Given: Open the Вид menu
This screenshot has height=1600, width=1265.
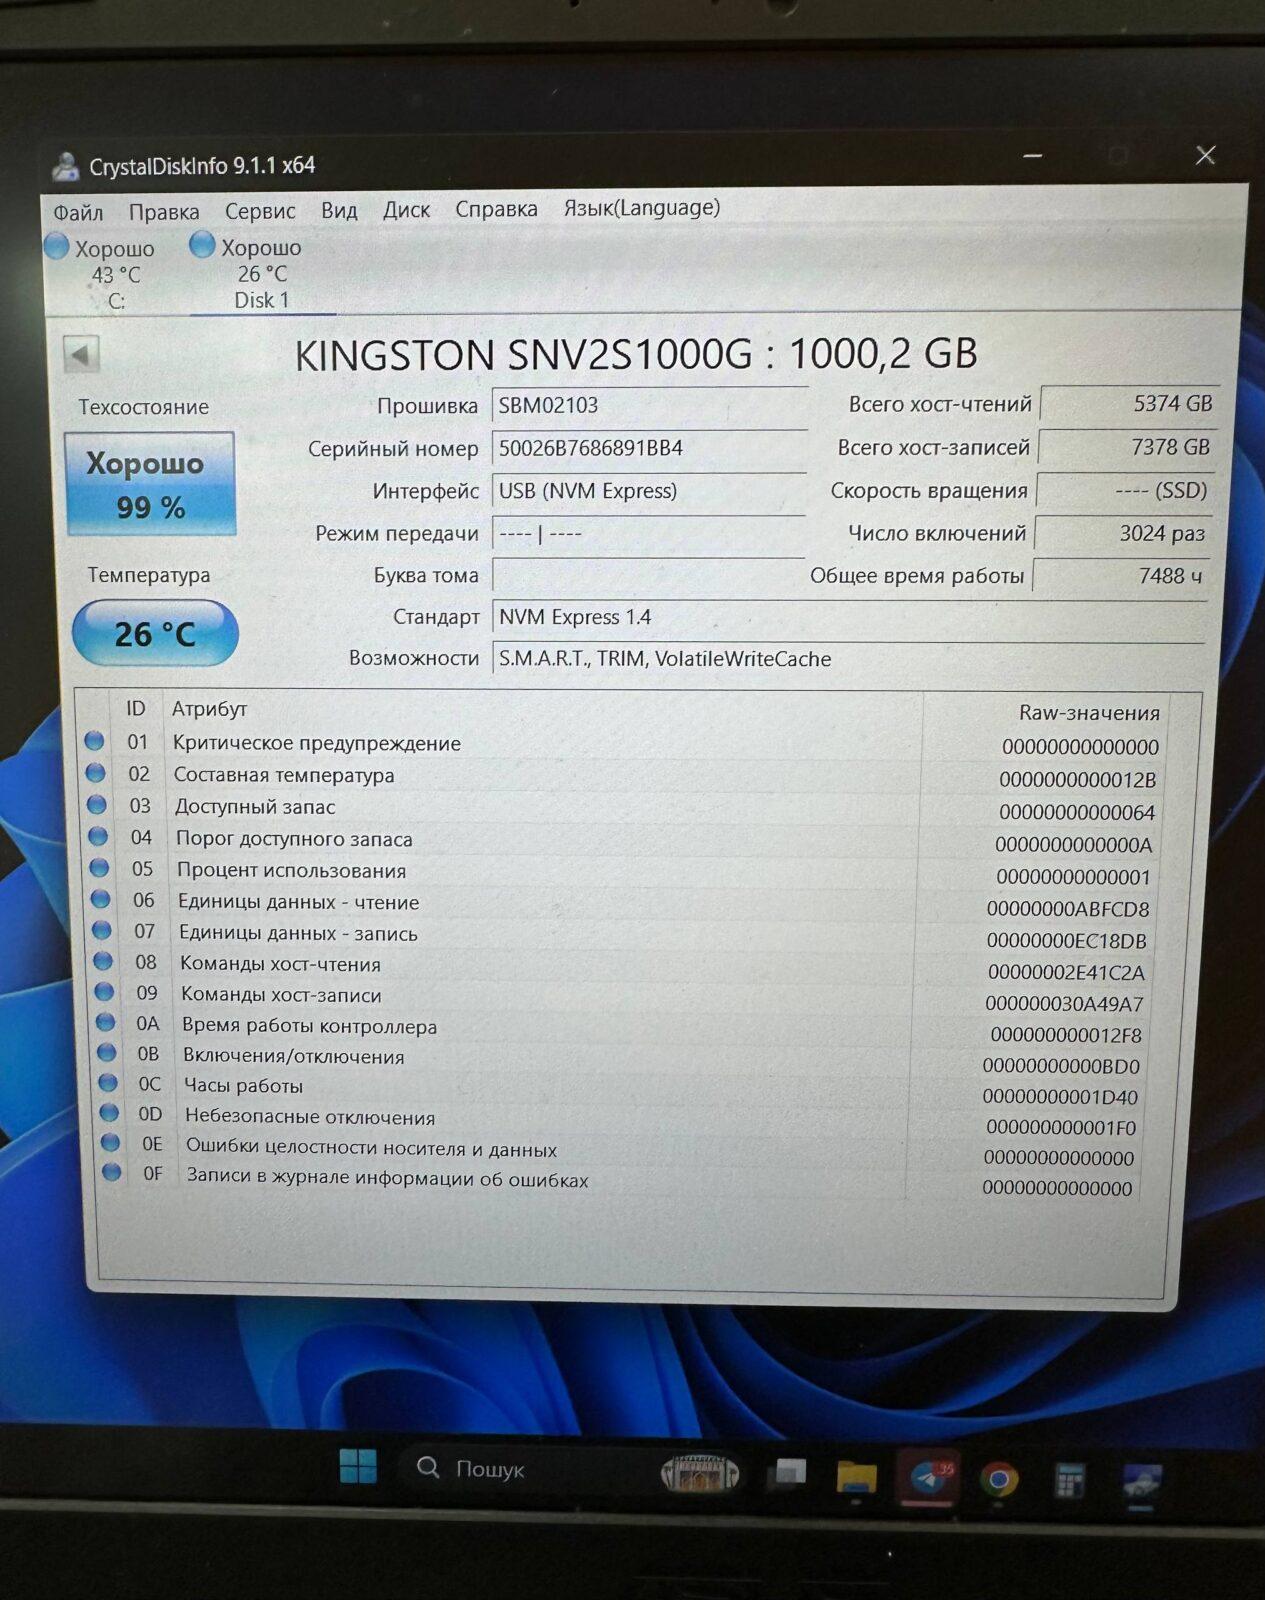Looking at the screenshot, I should (339, 210).
